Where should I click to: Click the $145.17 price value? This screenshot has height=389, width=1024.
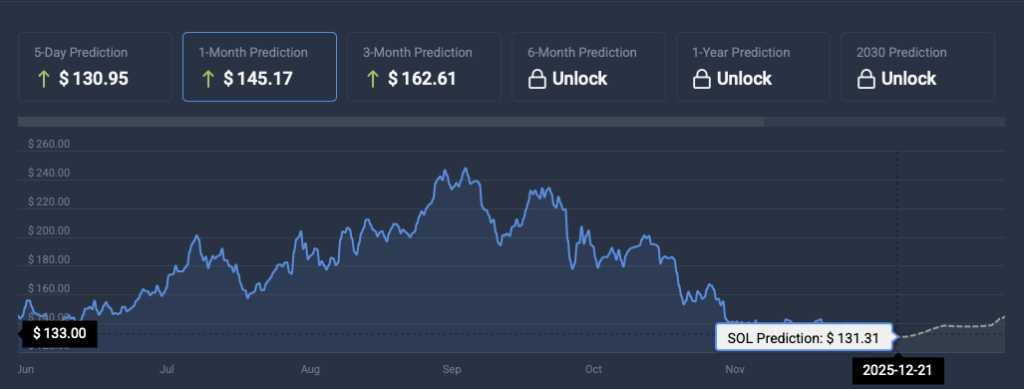coord(258,79)
